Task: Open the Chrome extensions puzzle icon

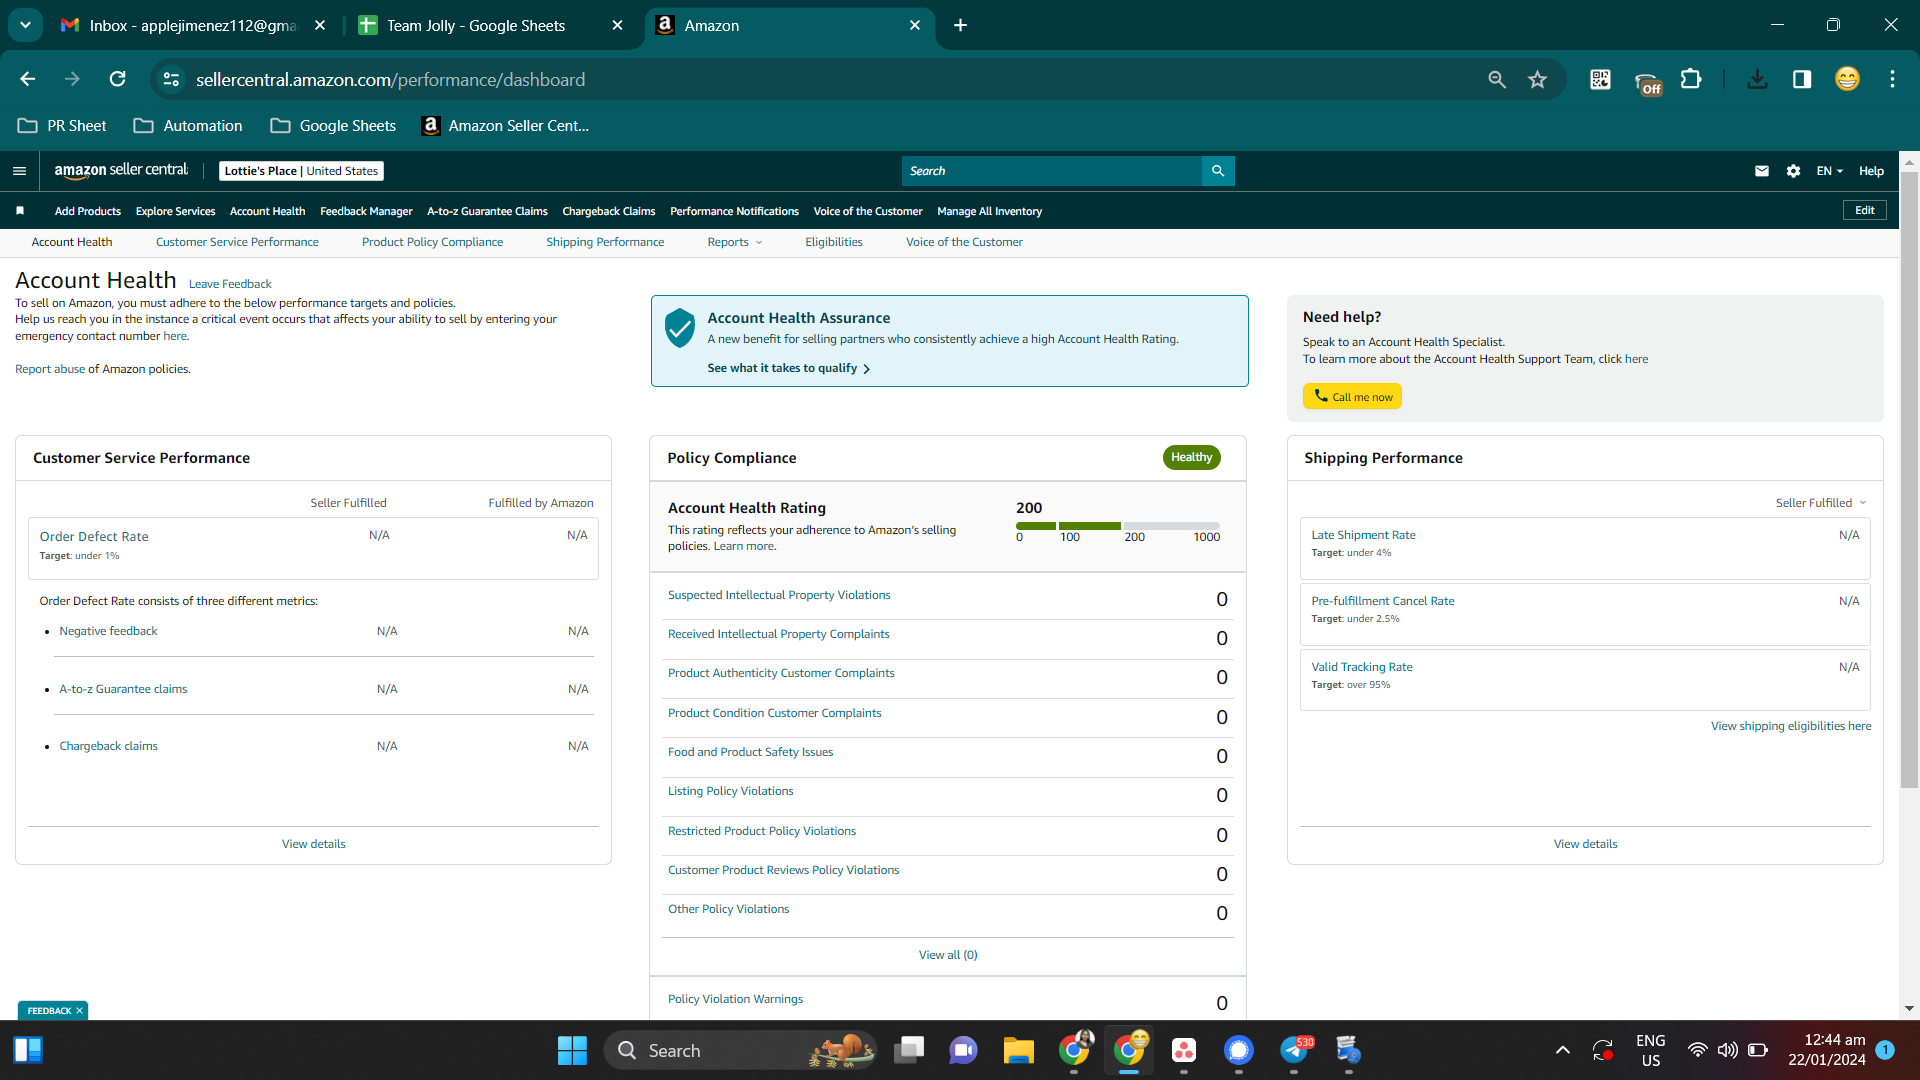Action: [x=1691, y=79]
